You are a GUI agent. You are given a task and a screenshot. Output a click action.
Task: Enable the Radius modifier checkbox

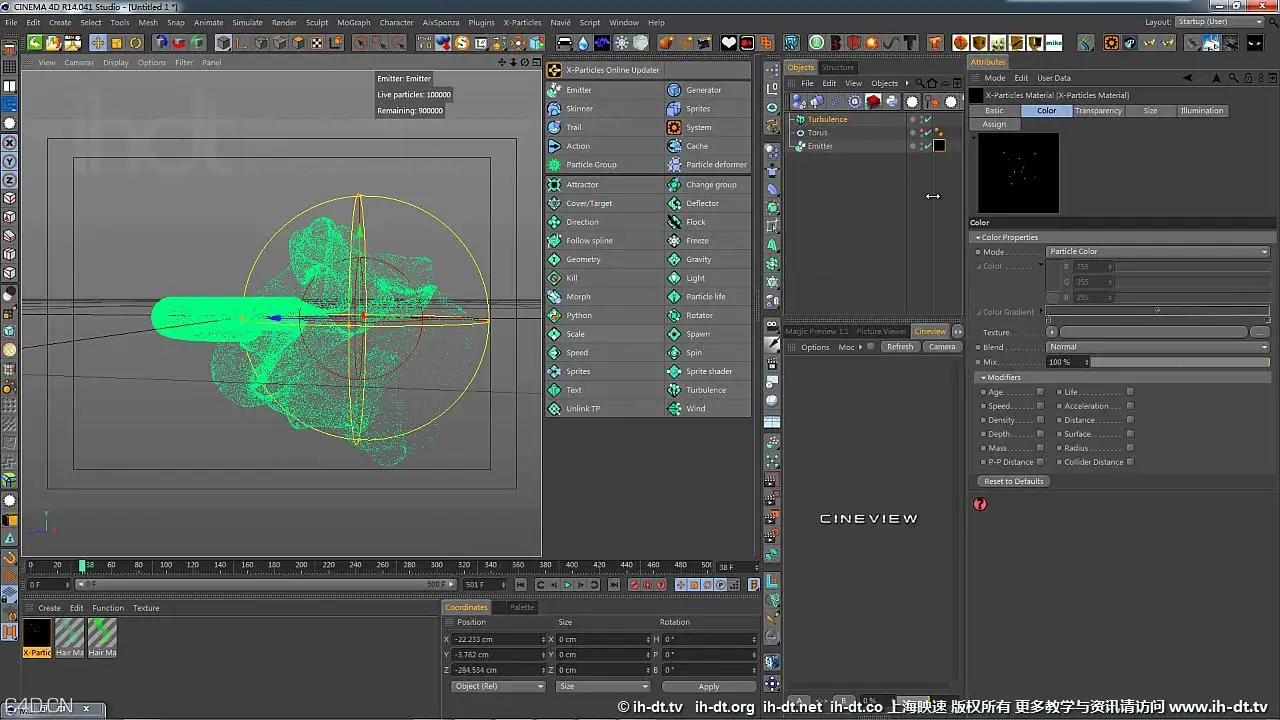[1130, 448]
